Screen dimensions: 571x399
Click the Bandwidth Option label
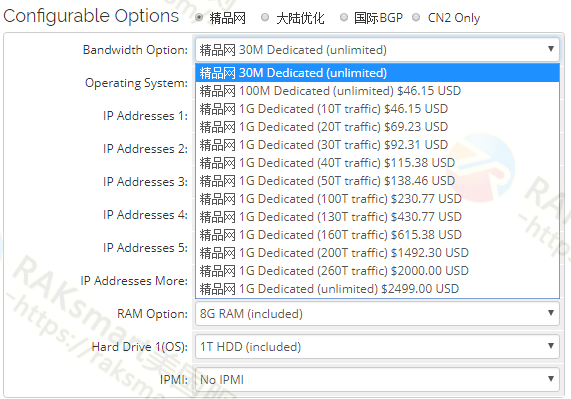pyautogui.click(x=135, y=50)
